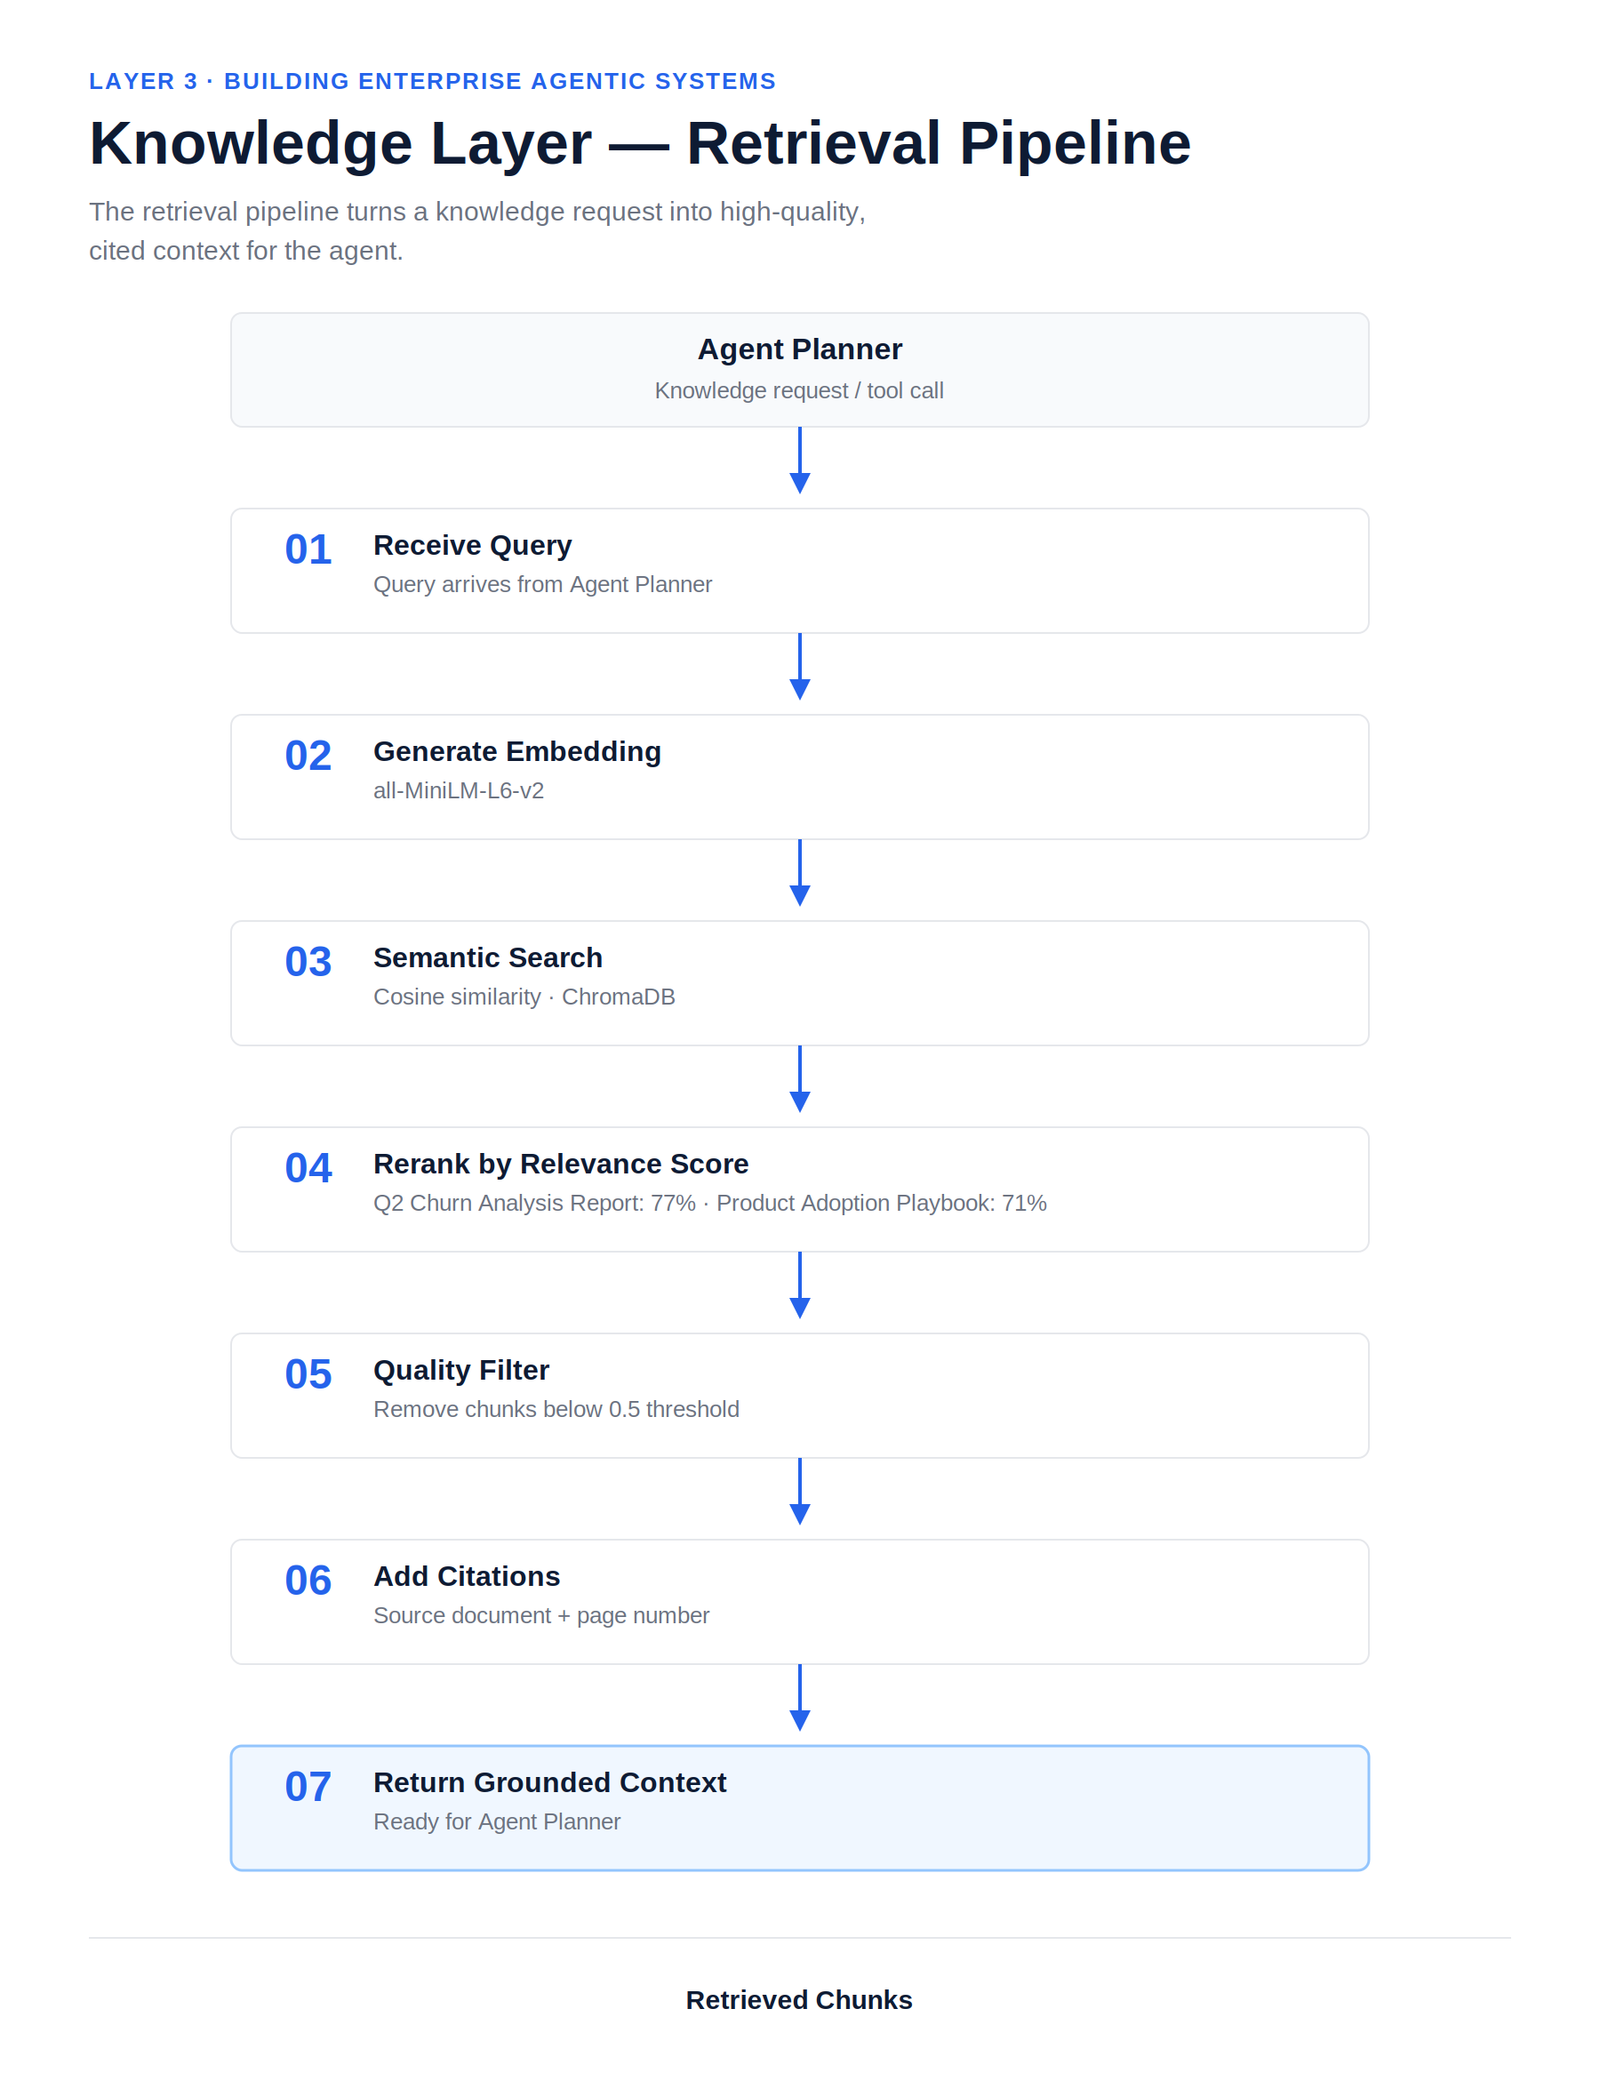Click the 02 step number
1600x2098 pixels.
pos(308,755)
